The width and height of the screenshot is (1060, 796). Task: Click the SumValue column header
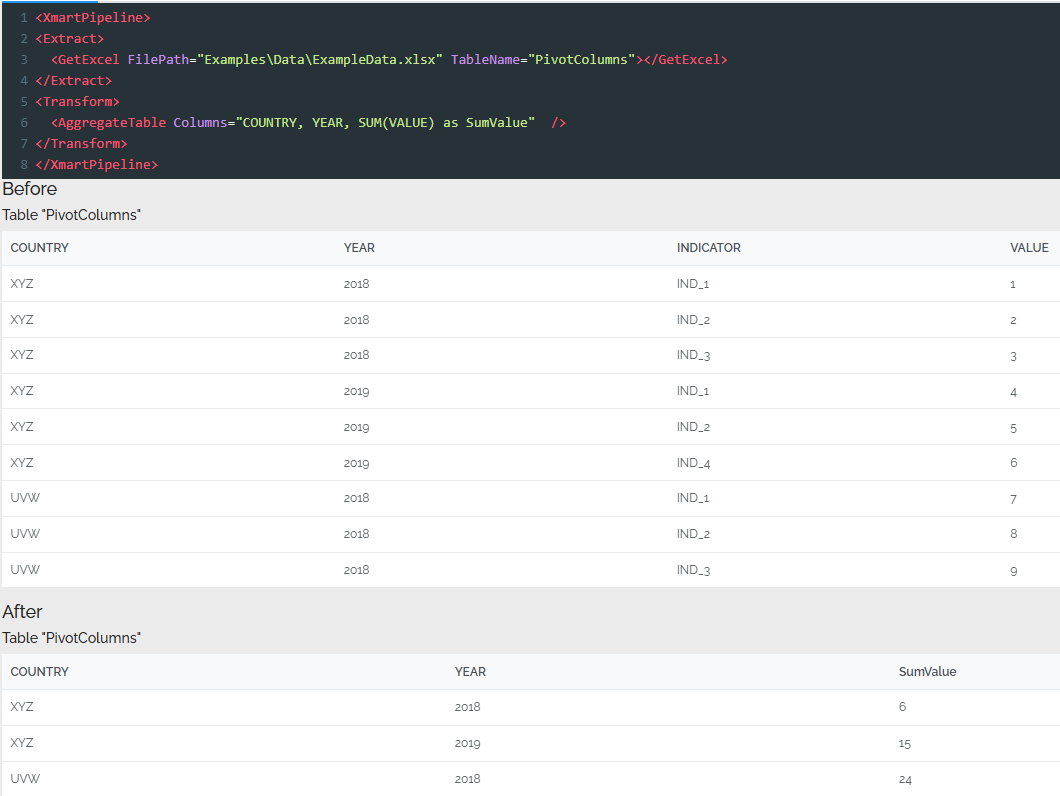pyautogui.click(x=927, y=672)
